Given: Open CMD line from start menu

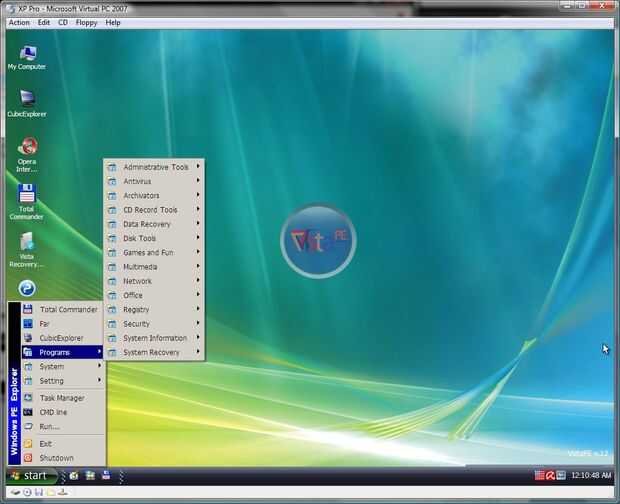Looking at the screenshot, I should [63, 412].
